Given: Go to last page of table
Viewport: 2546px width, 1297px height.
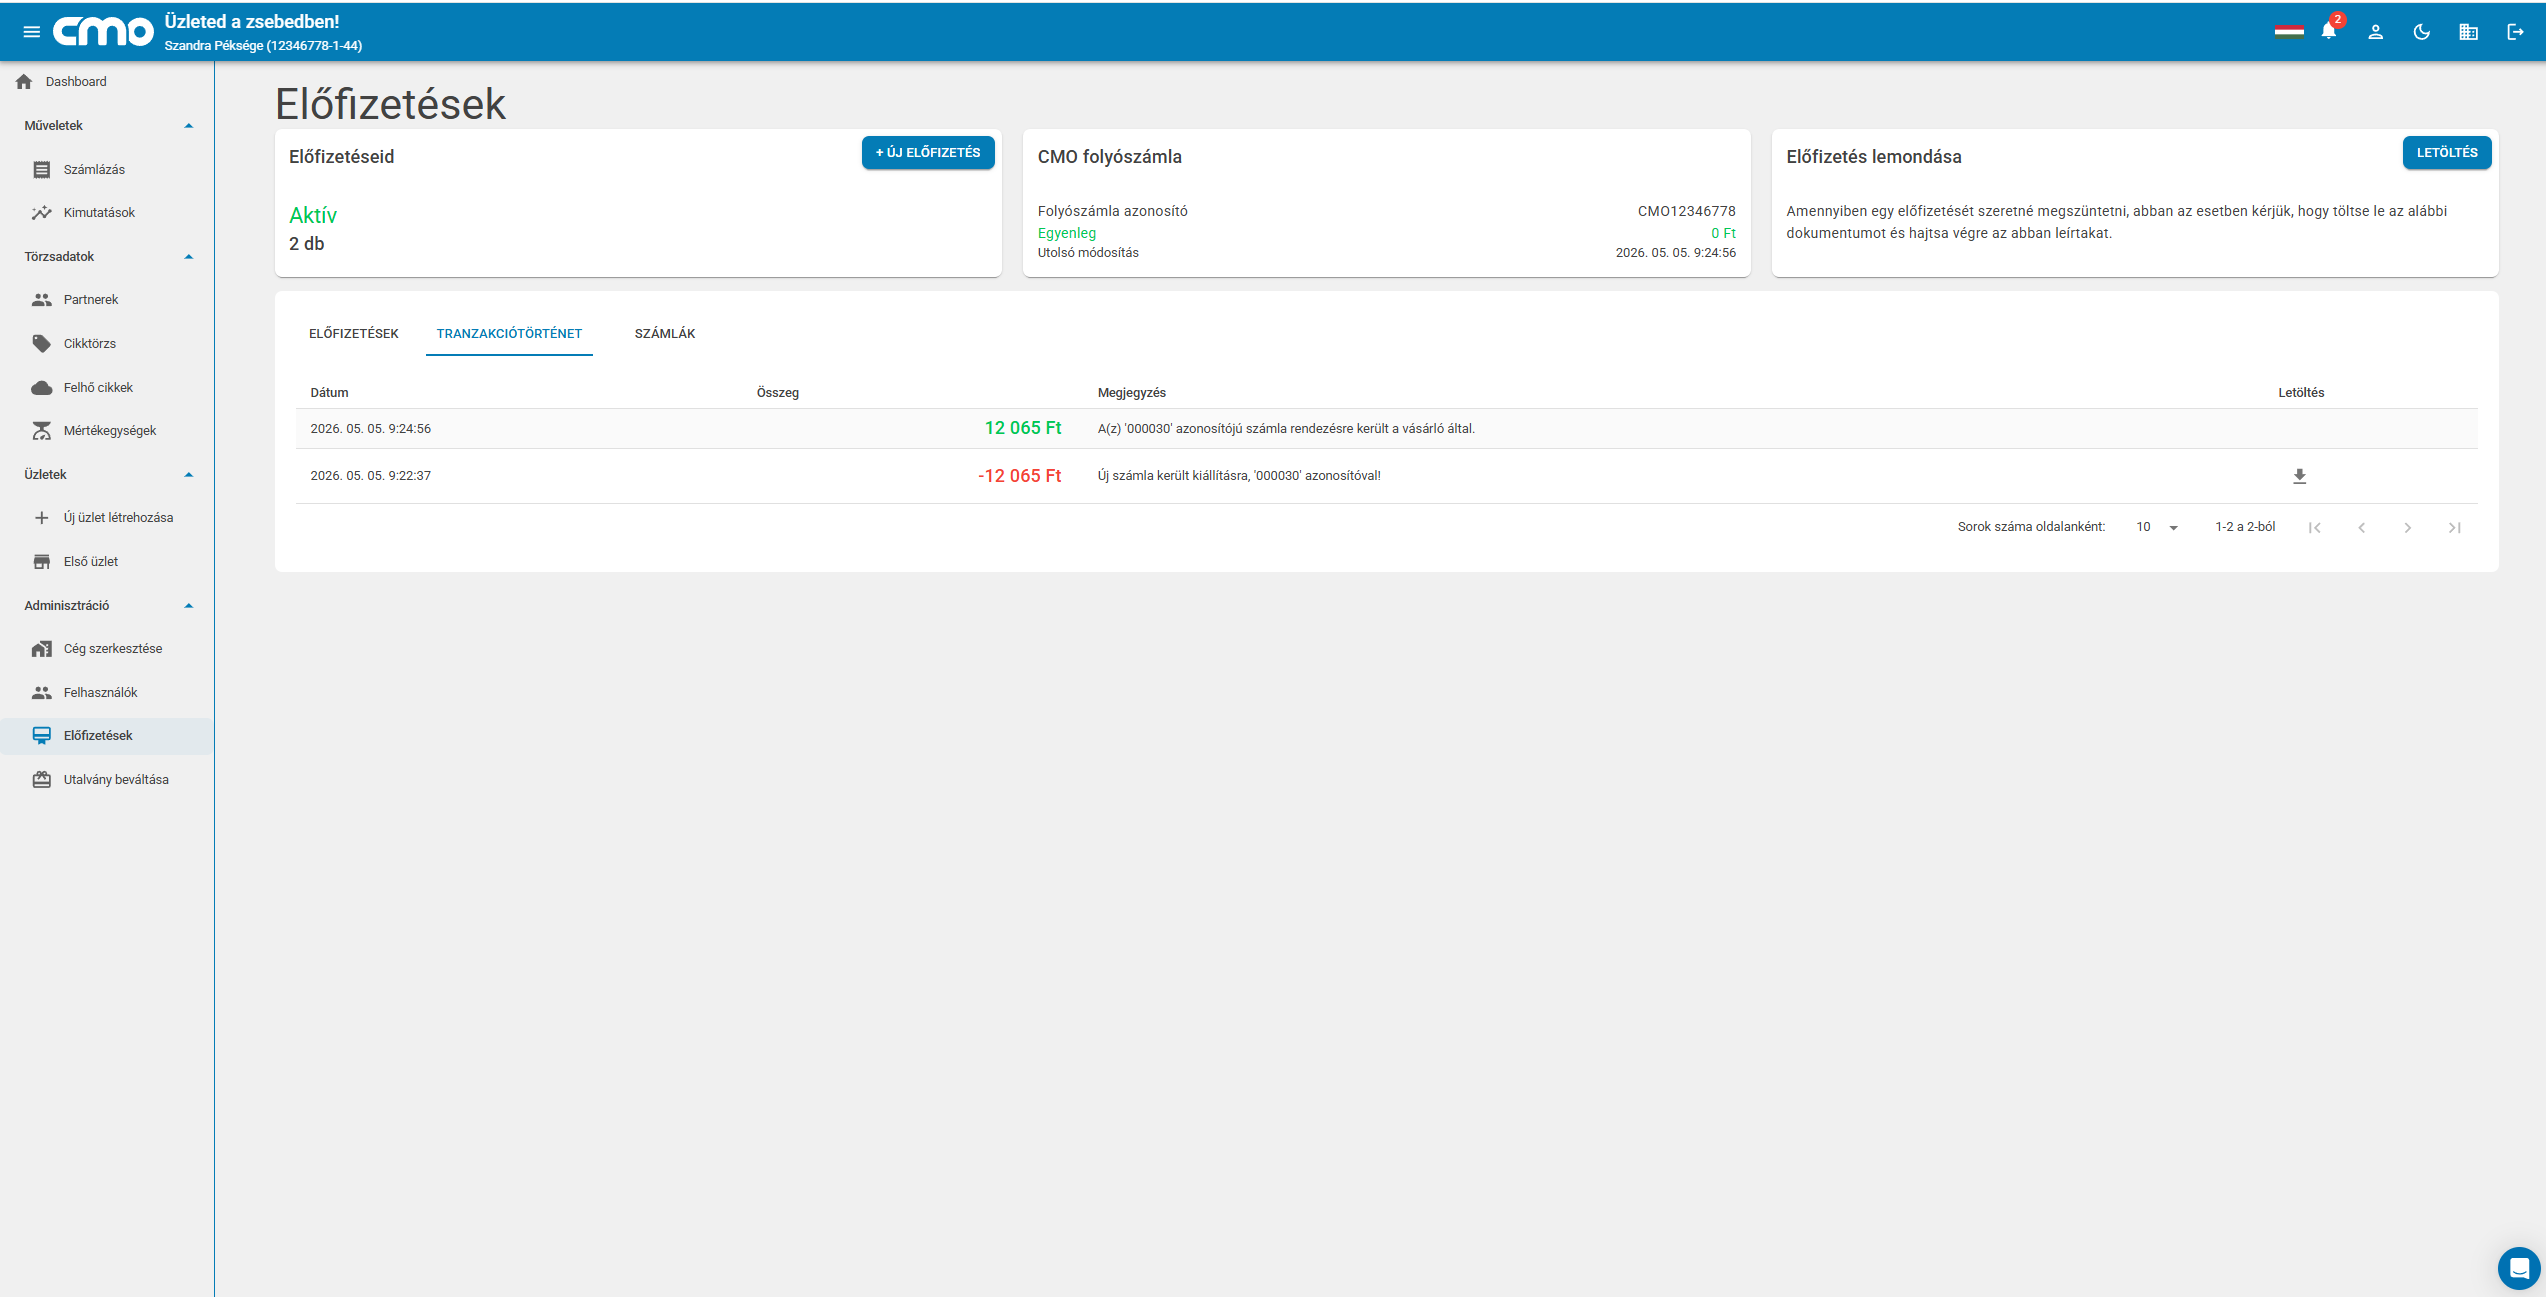Looking at the screenshot, I should point(2454,528).
